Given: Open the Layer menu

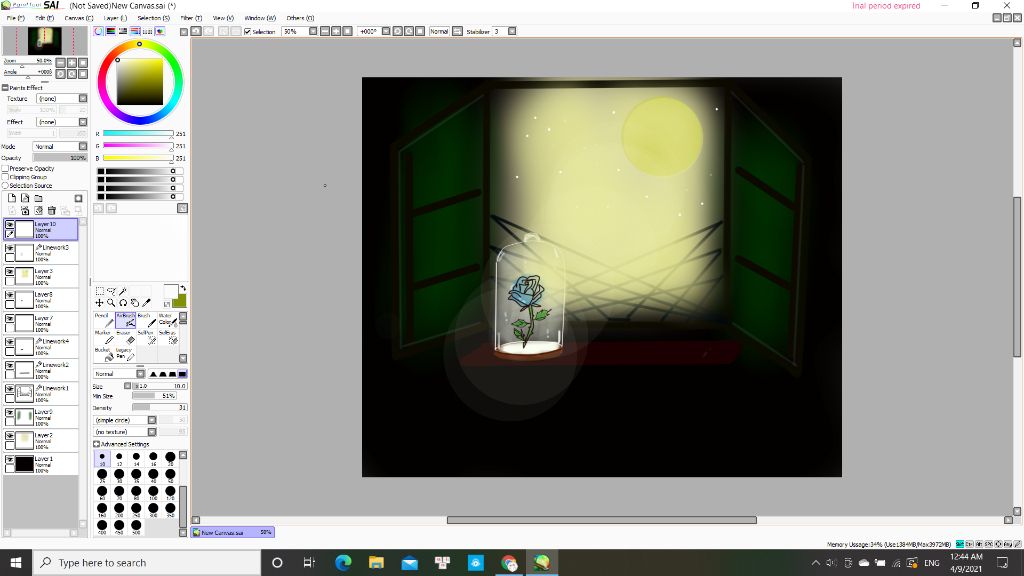Looking at the screenshot, I should click(x=115, y=18).
